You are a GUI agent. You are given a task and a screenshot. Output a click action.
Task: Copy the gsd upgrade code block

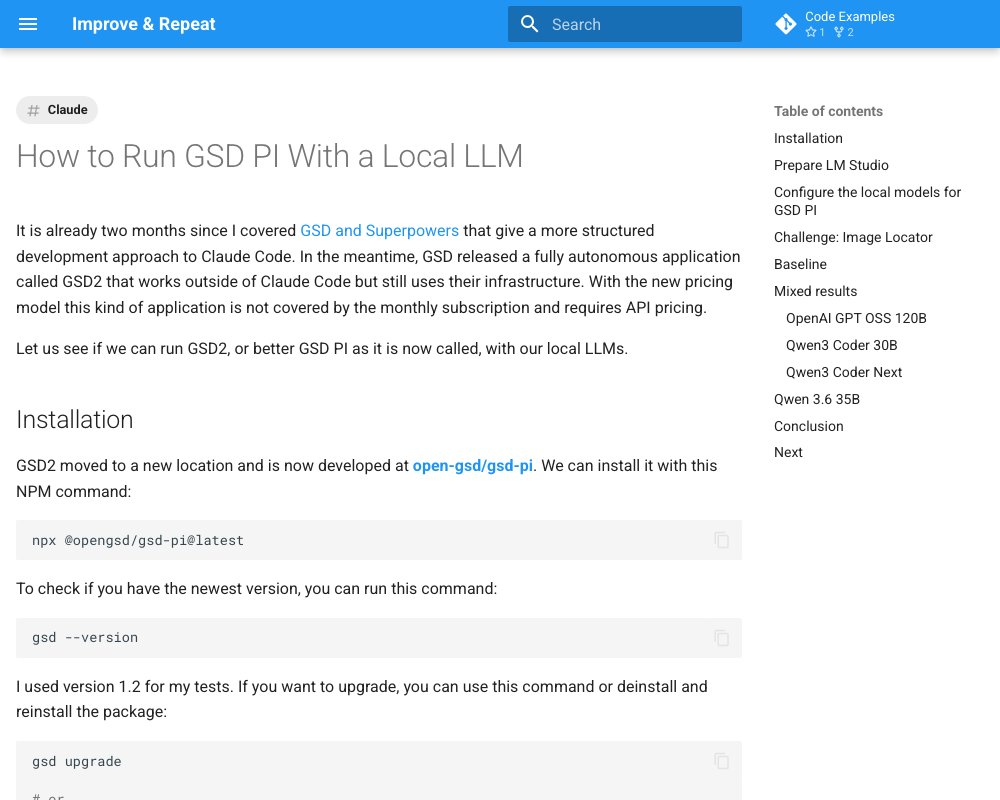721,761
